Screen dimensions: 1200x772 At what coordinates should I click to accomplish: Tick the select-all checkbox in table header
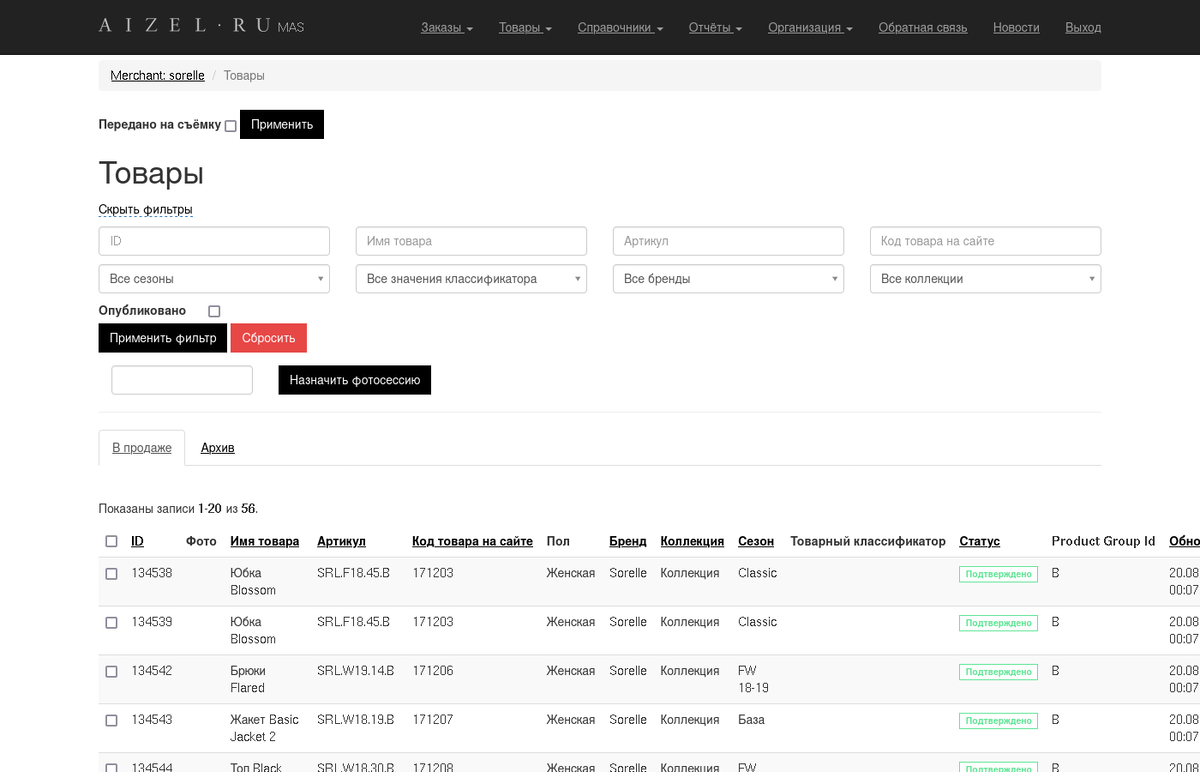pos(111,541)
